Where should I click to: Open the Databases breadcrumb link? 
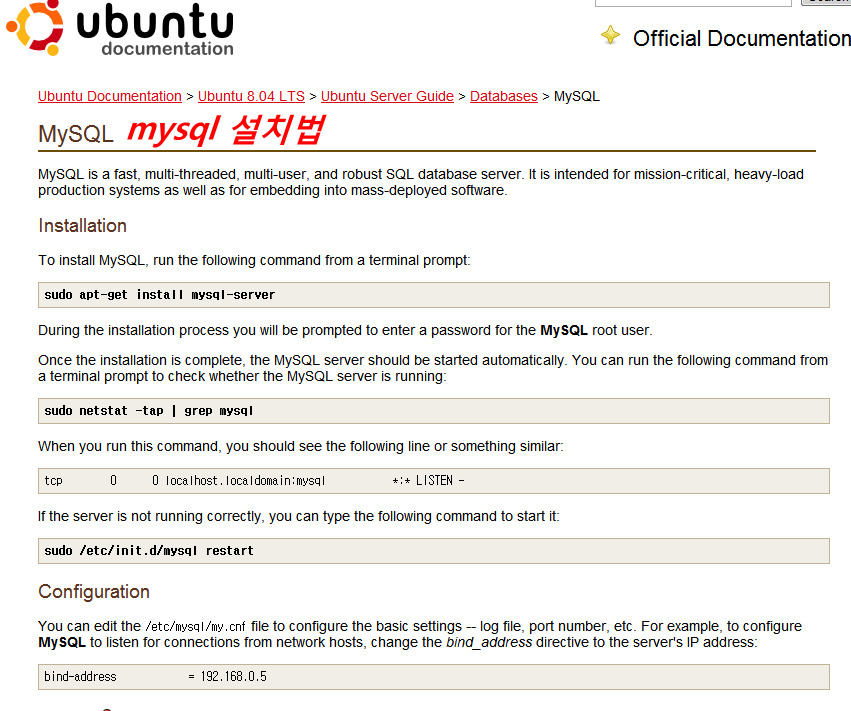pyautogui.click(x=503, y=97)
